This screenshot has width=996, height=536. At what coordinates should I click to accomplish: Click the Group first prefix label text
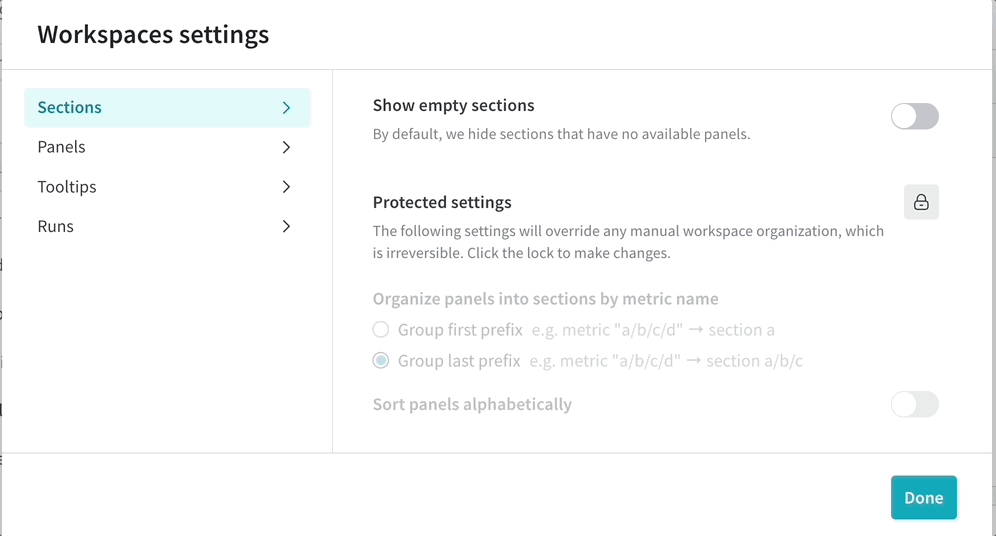[460, 330]
